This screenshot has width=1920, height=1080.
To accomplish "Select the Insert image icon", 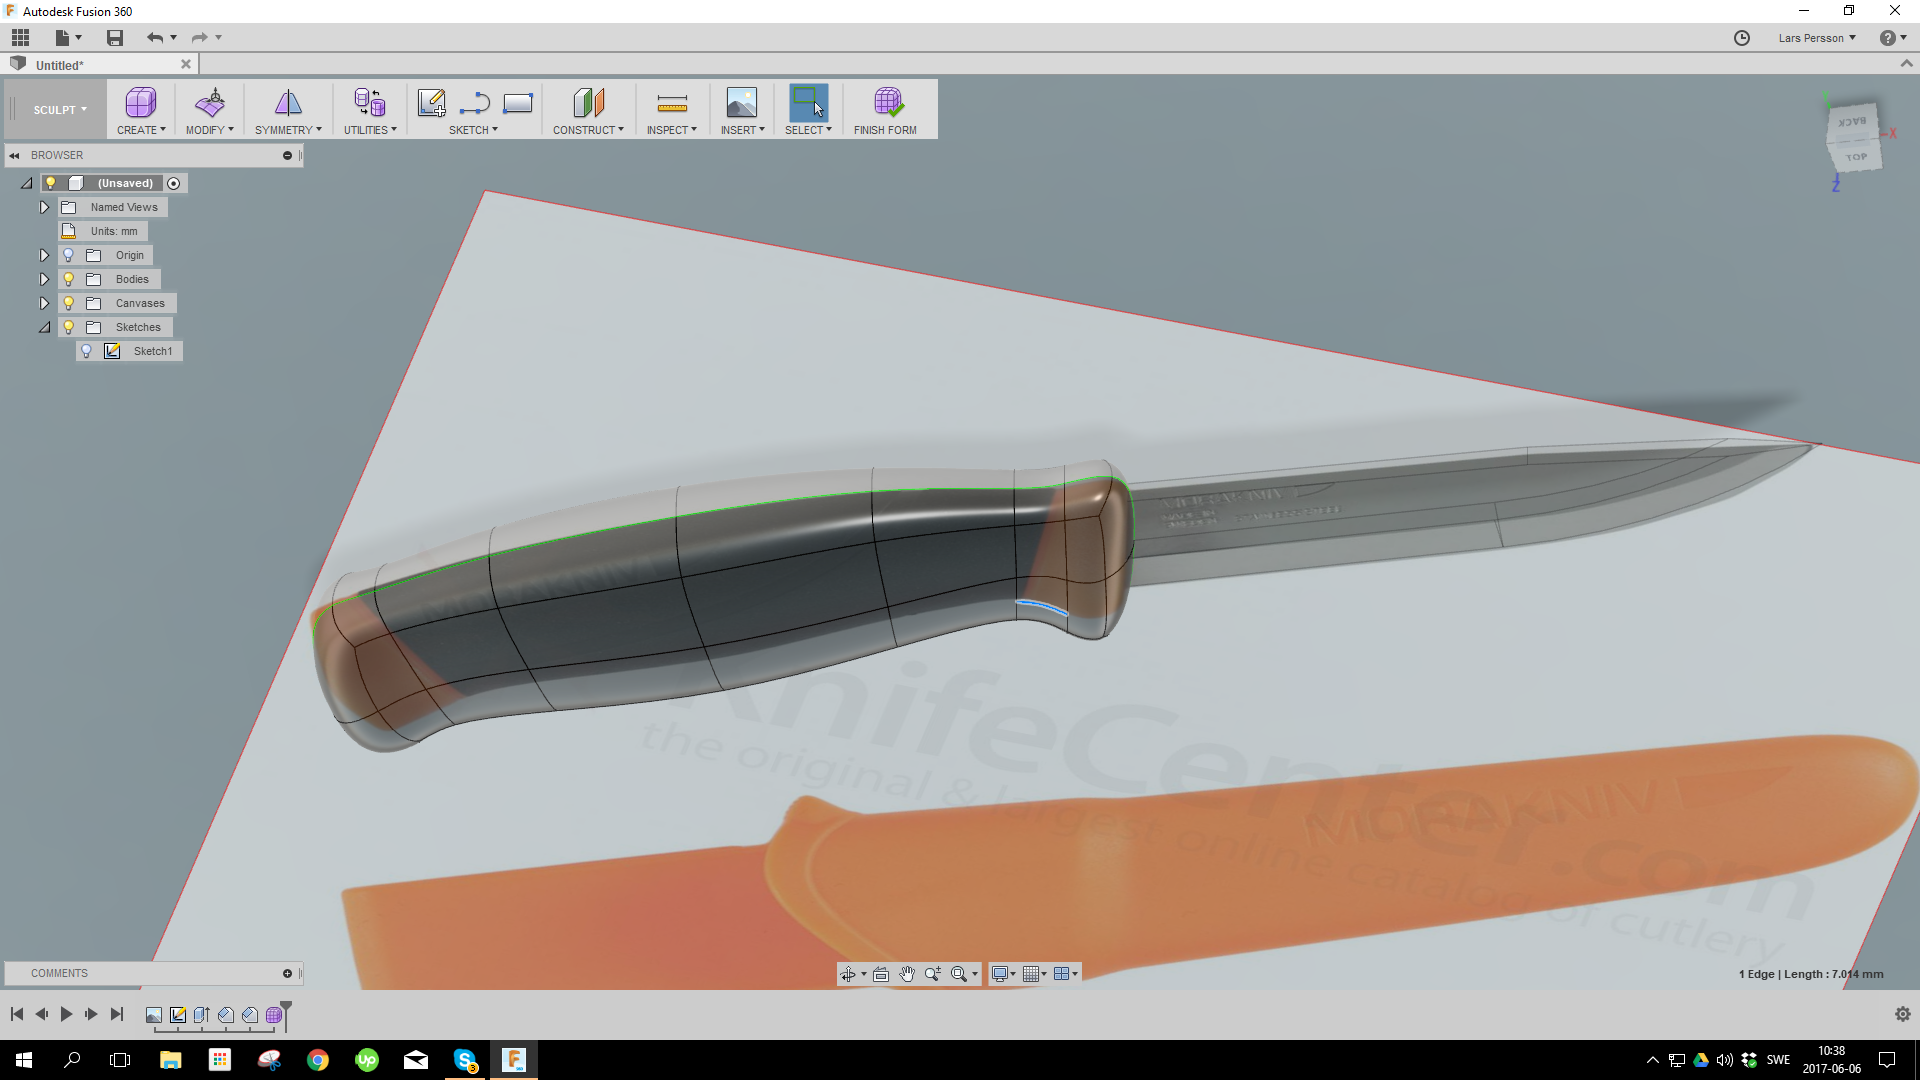I will click(741, 103).
